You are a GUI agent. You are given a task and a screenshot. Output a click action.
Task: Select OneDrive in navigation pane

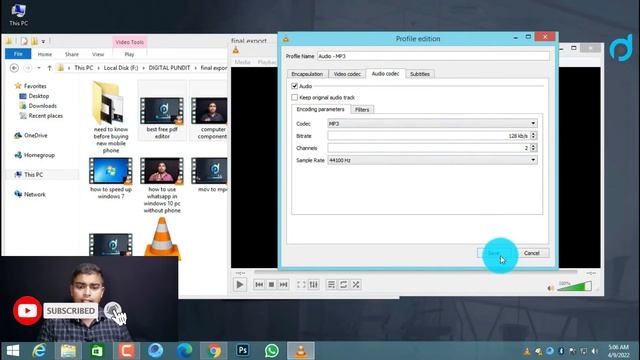click(x=36, y=136)
